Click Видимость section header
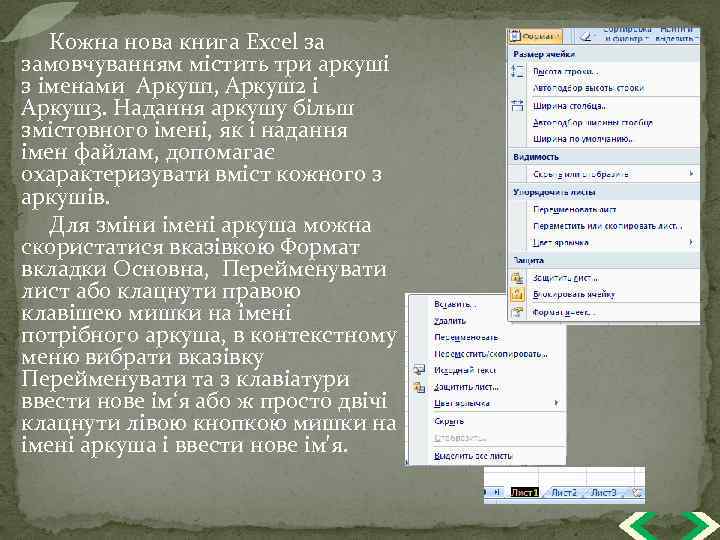 click(536, 157)
